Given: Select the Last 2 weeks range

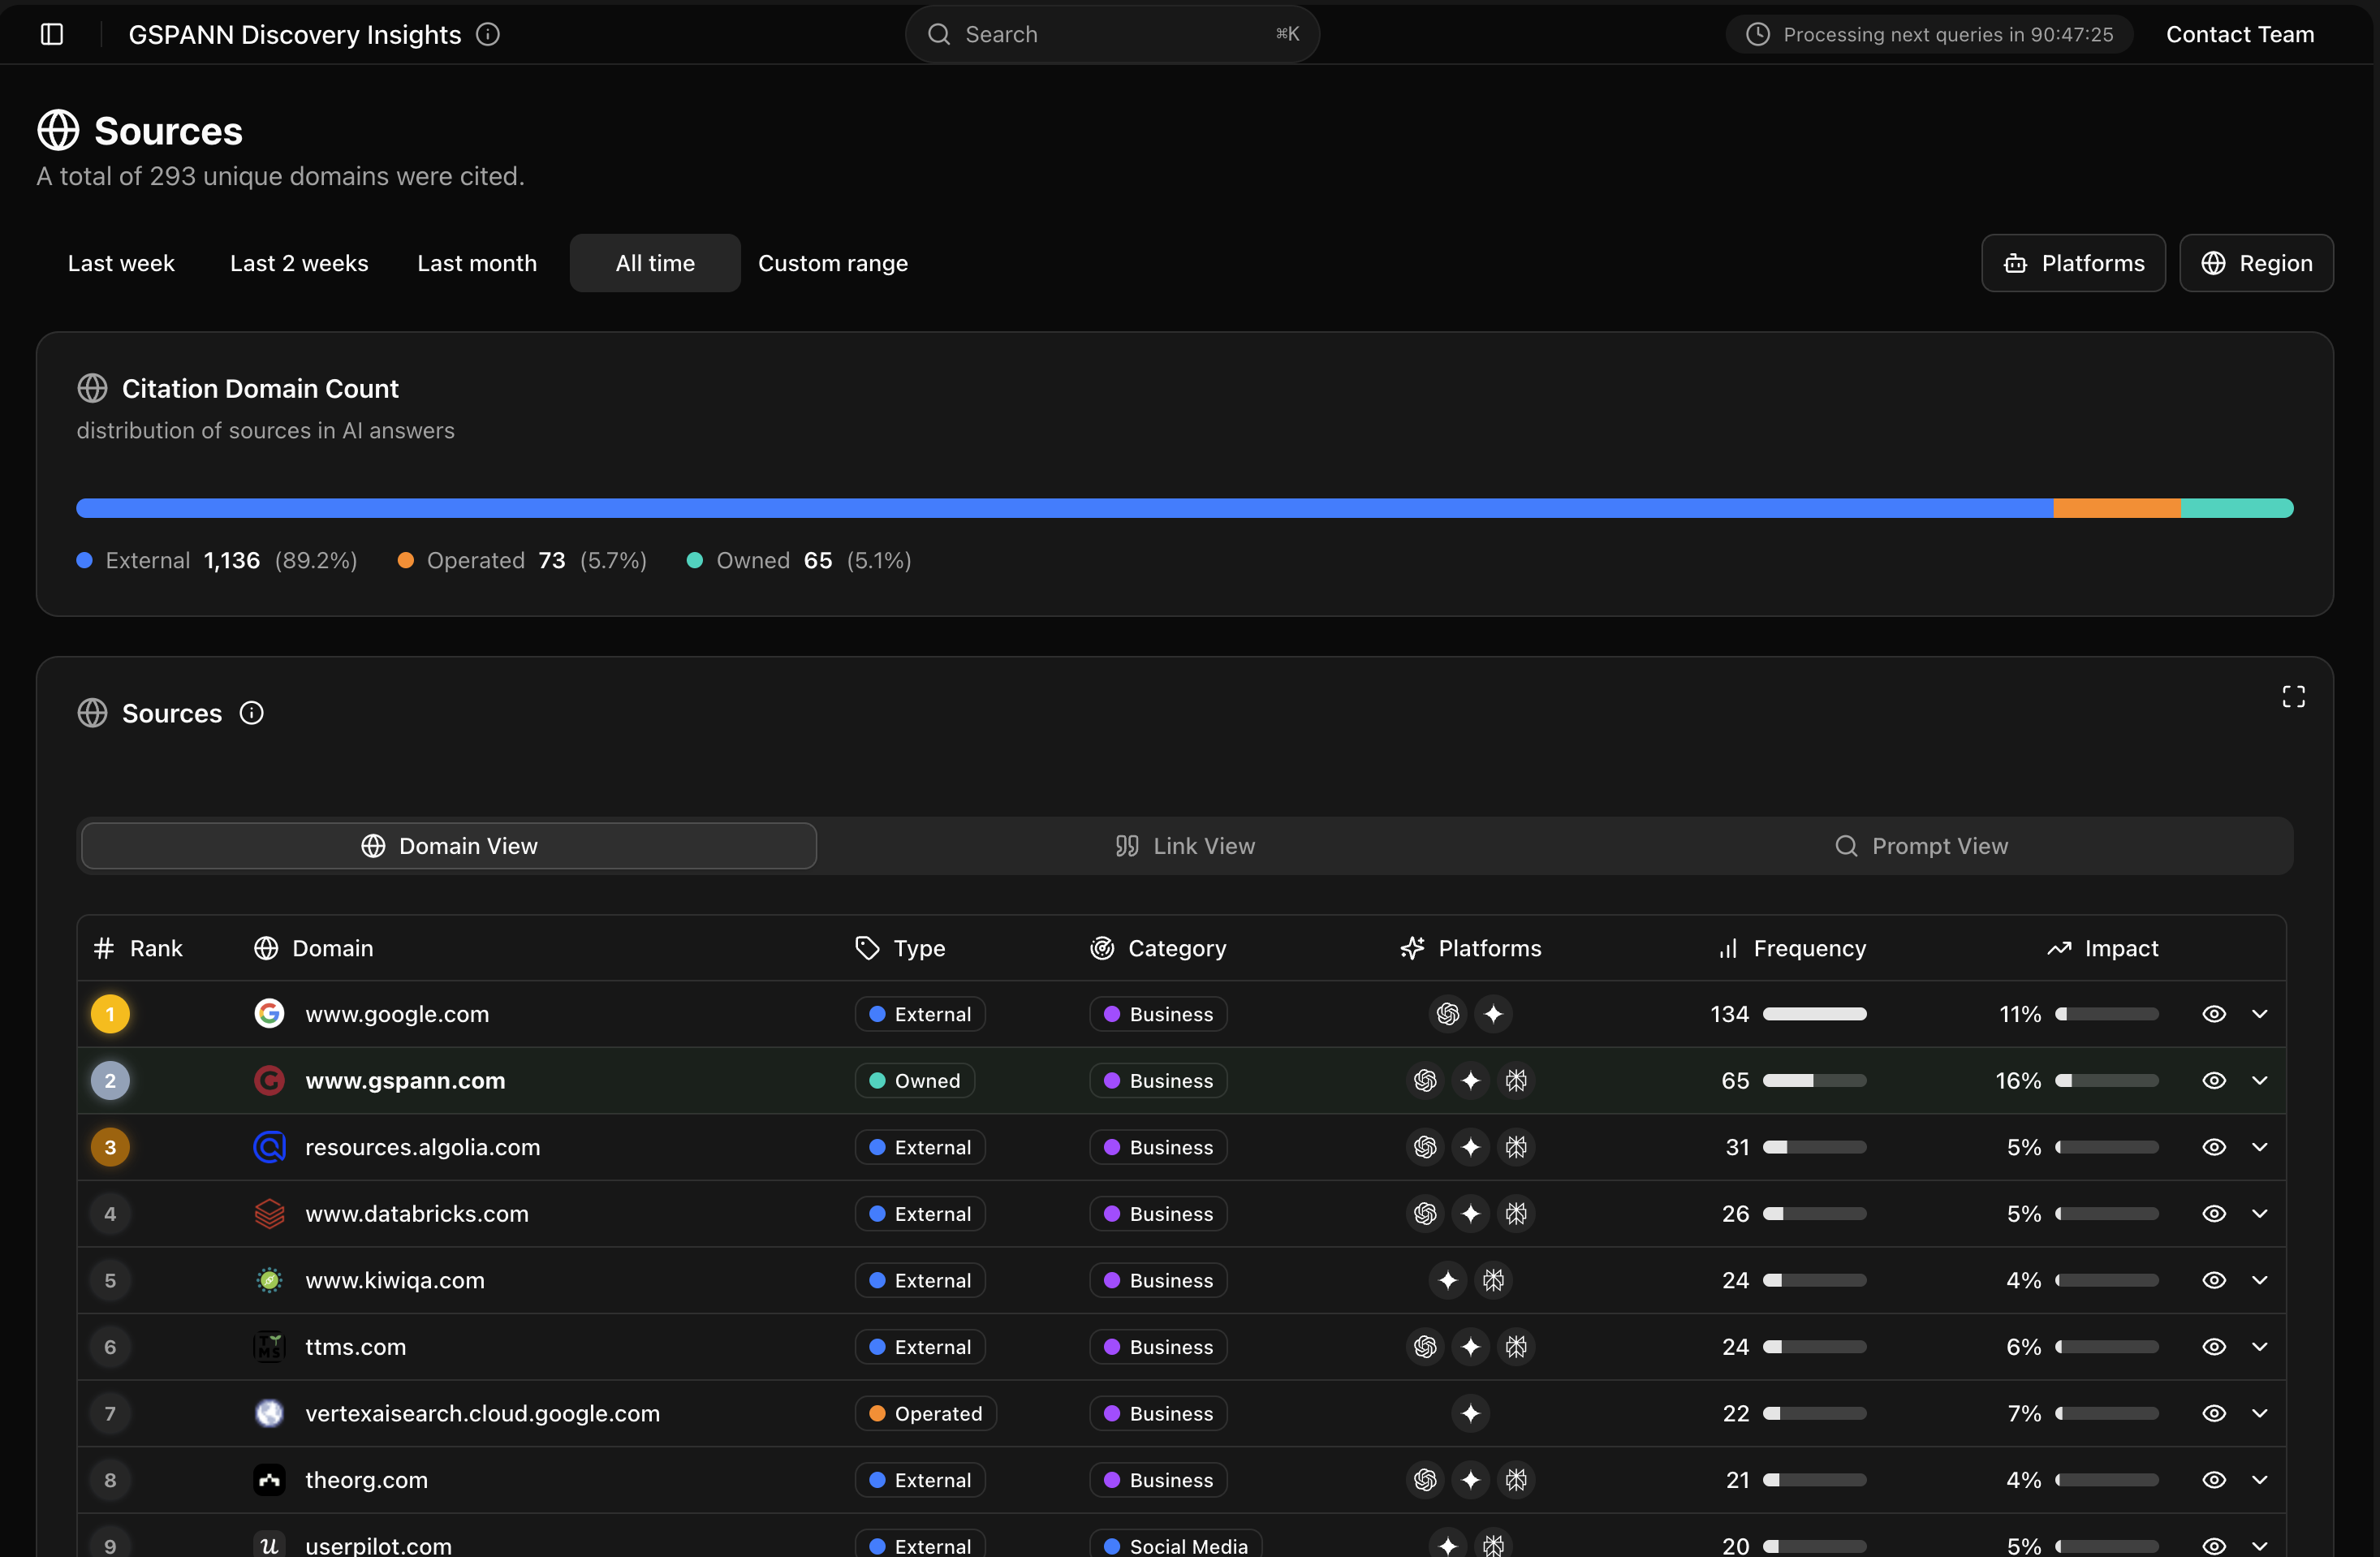Looking at the screenshot, I should [299, 263].
